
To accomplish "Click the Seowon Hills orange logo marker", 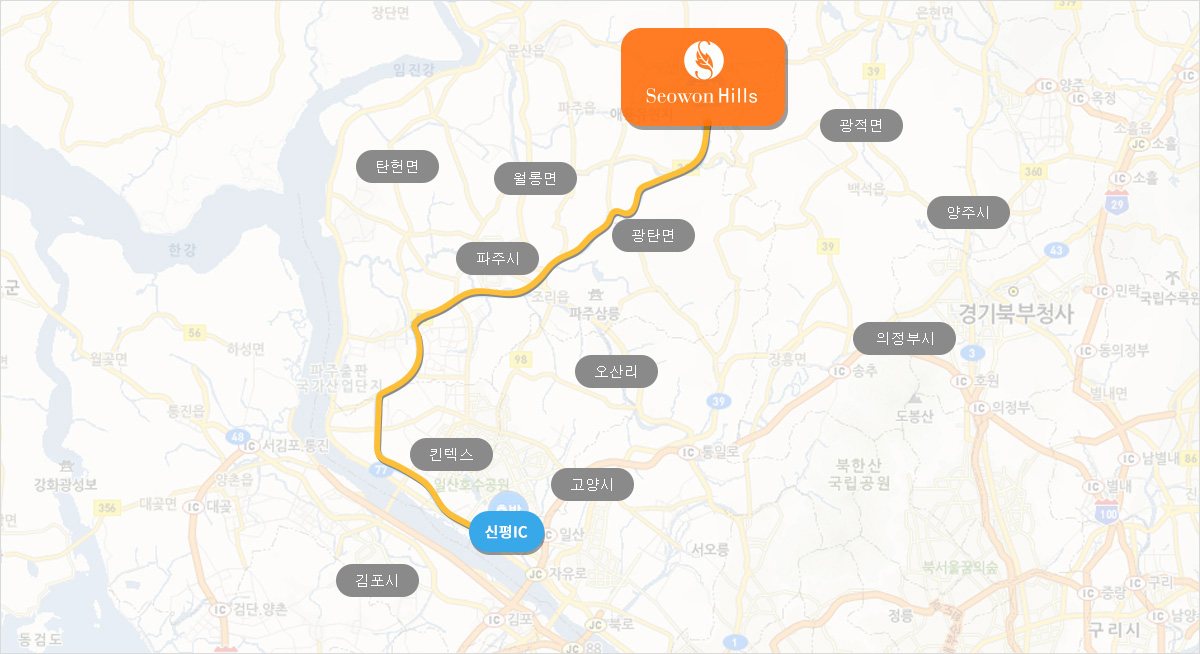I will coord(704,78).
